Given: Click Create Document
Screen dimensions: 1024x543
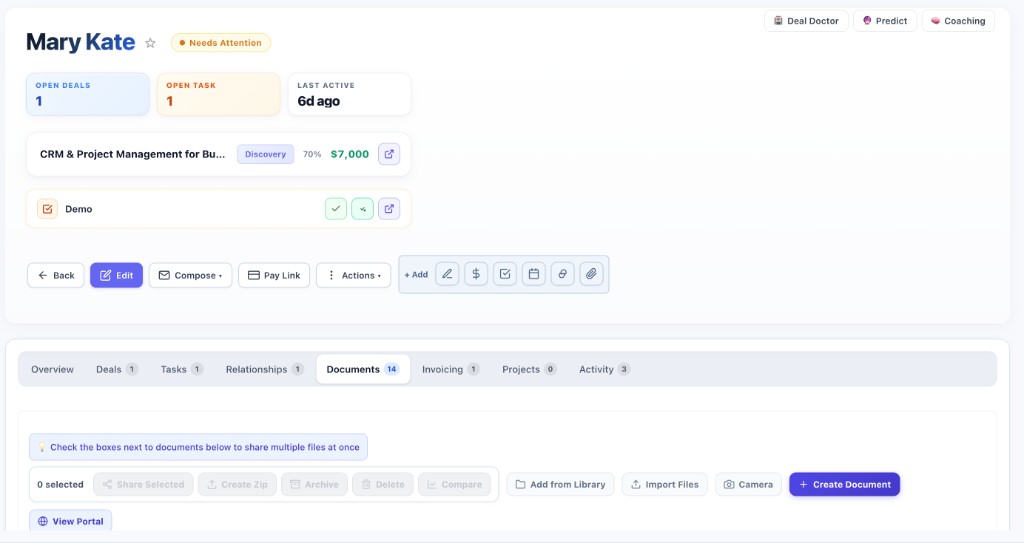Looking at the screenshot, I should coord(844,485).
